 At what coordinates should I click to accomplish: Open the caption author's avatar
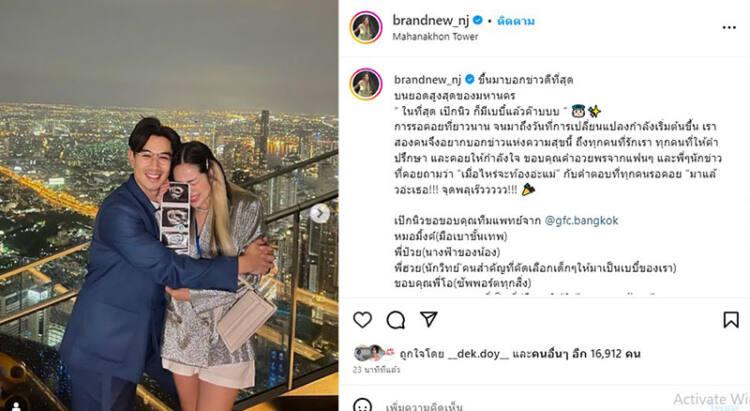pos(366,84)
